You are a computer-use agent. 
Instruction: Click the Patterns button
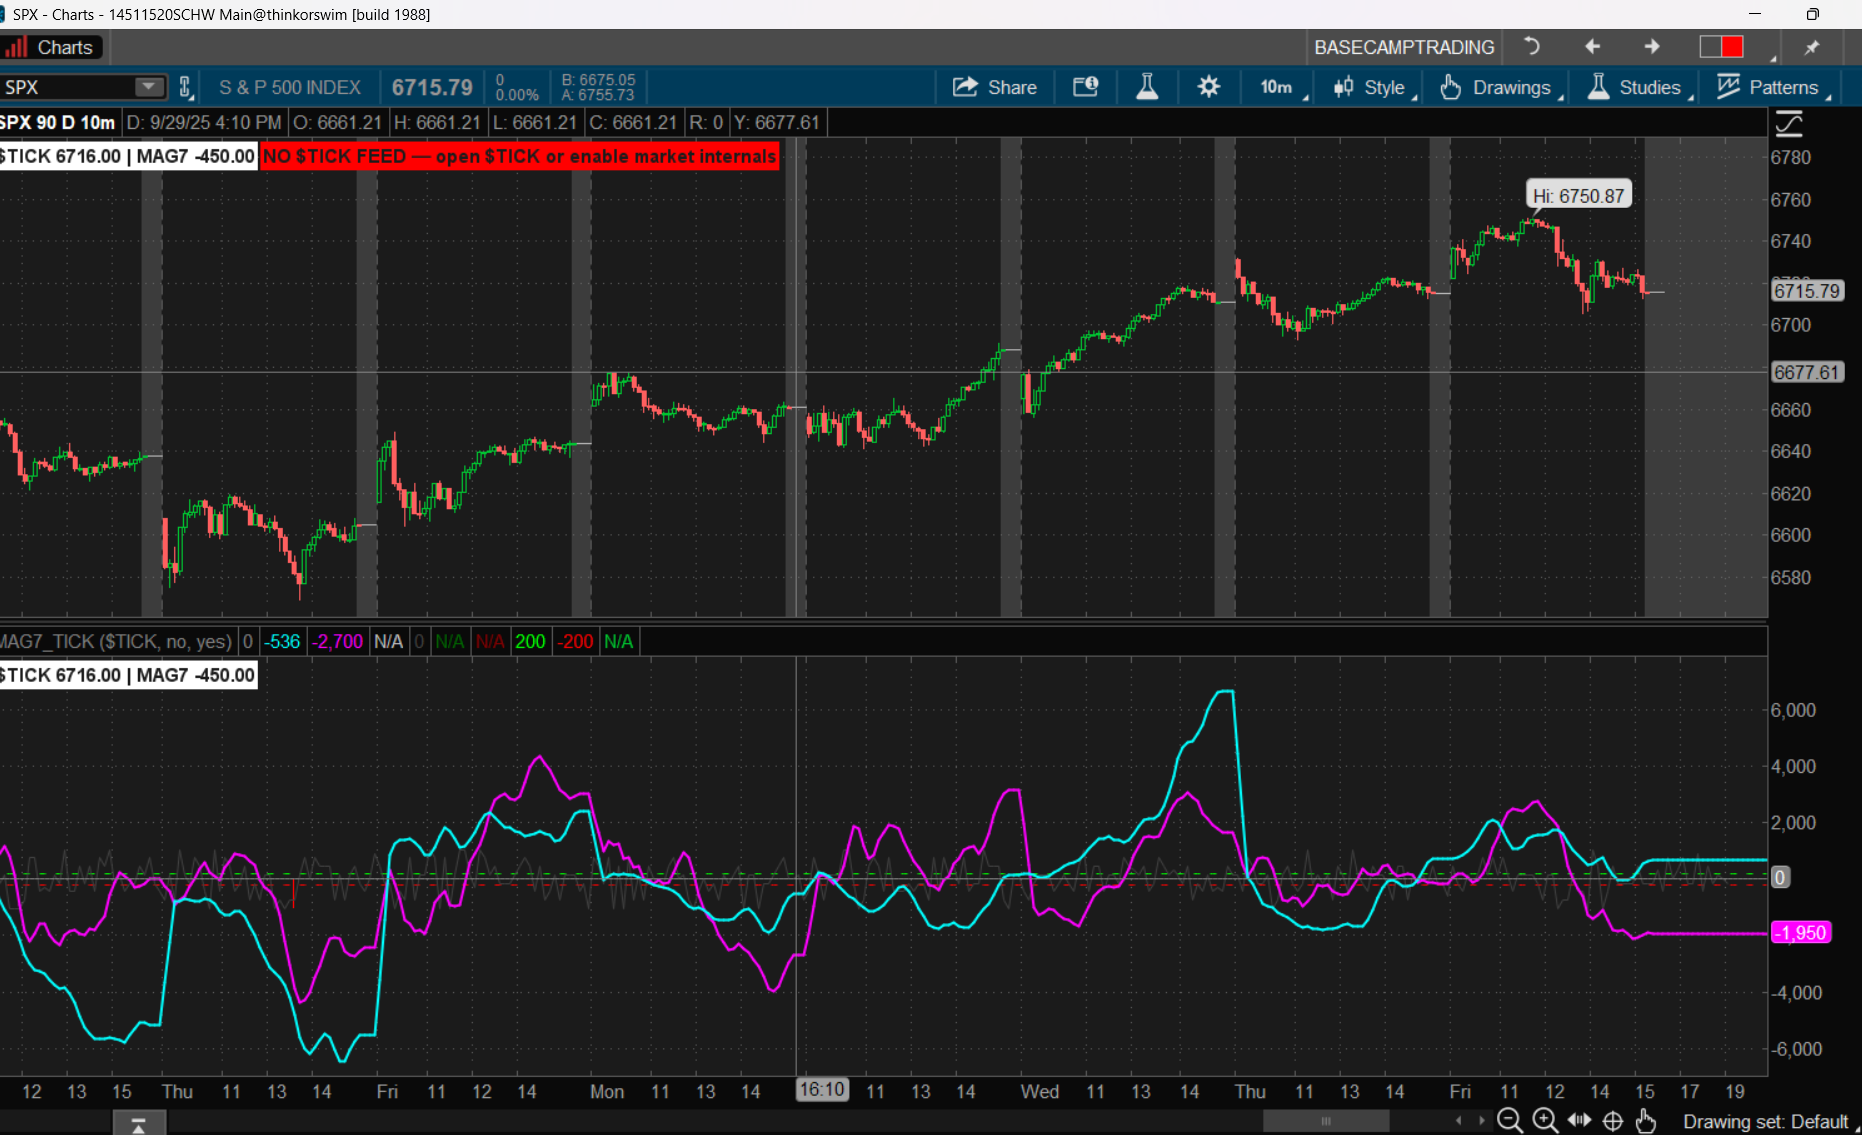point(1770,87)
